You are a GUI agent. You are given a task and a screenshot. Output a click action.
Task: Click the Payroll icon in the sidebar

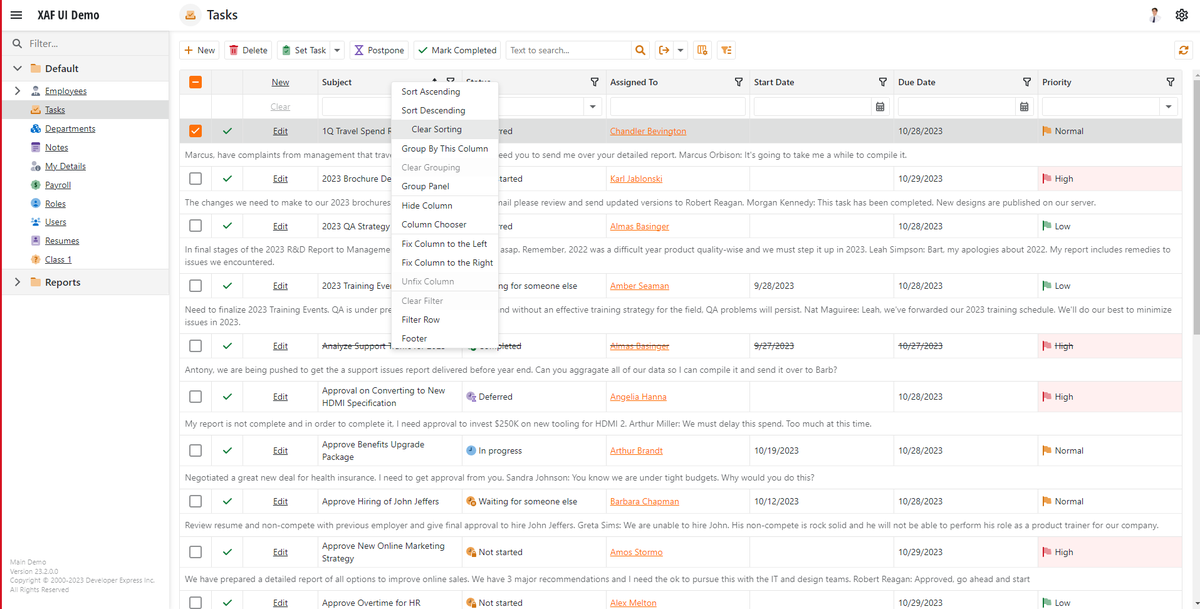click(x=35, y=185)
